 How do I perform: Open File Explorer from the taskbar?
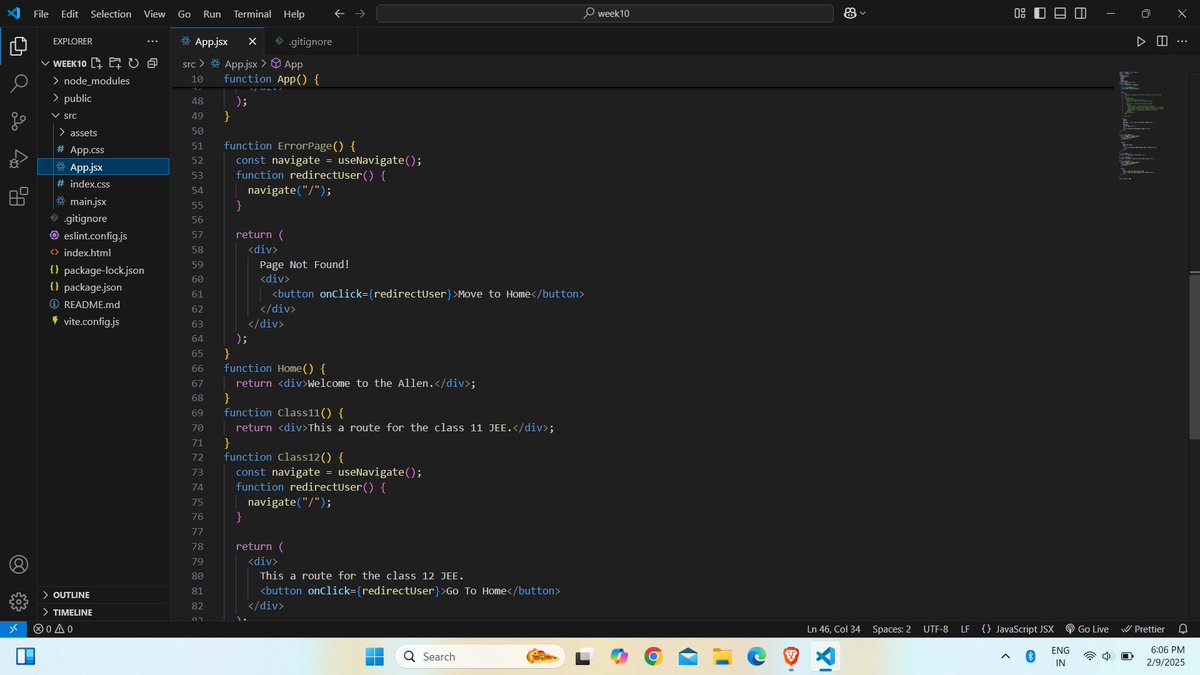722,656
